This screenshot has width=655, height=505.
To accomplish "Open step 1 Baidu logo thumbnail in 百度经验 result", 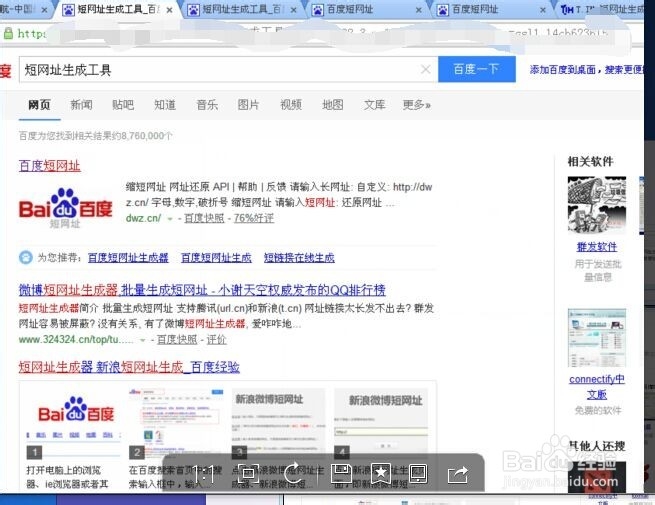I will tap(74, 423).
